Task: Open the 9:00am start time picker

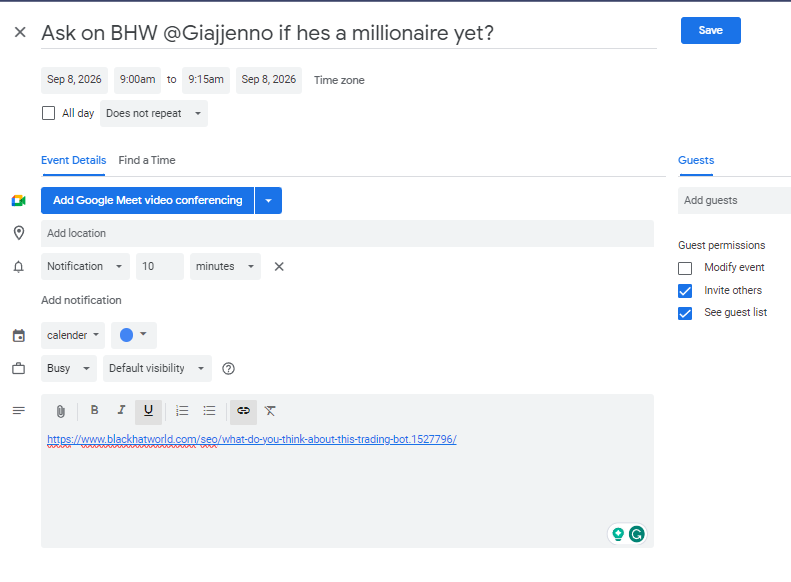Action: pos(137,80)
